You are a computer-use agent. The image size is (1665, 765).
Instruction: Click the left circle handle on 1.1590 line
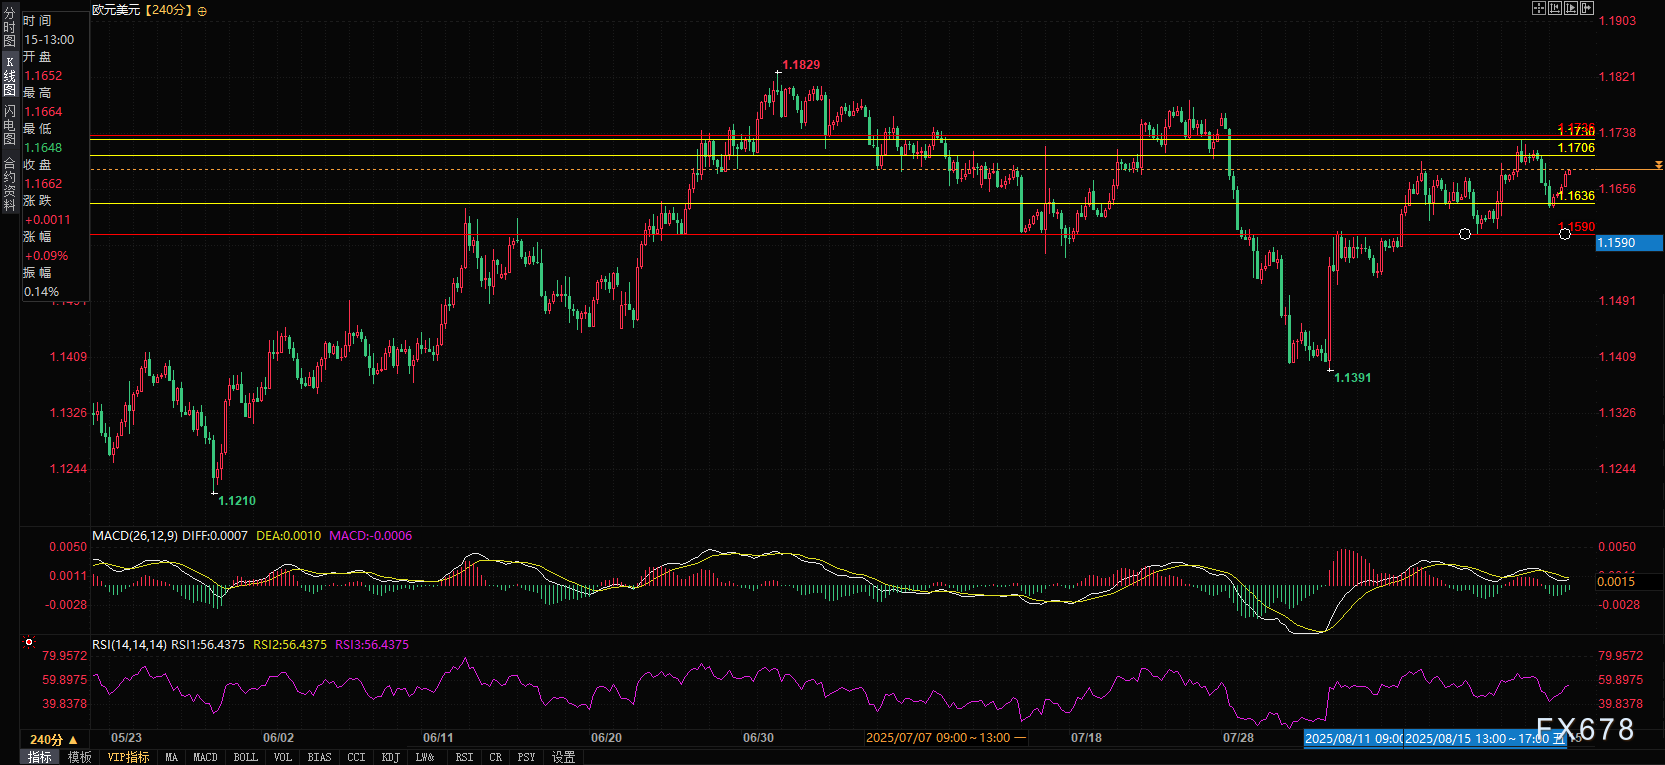click(1465, 234)
